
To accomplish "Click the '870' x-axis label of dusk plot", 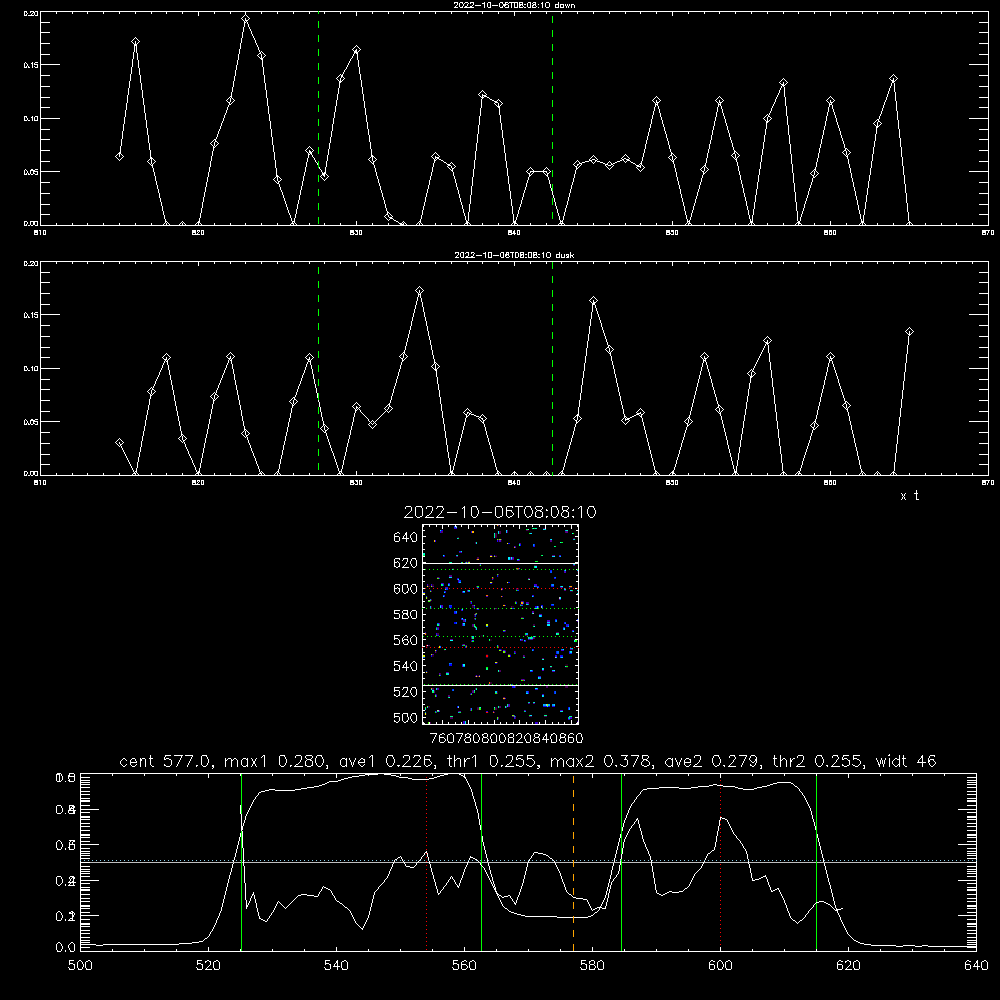I will pyautogui.click(x=988, y=483).
